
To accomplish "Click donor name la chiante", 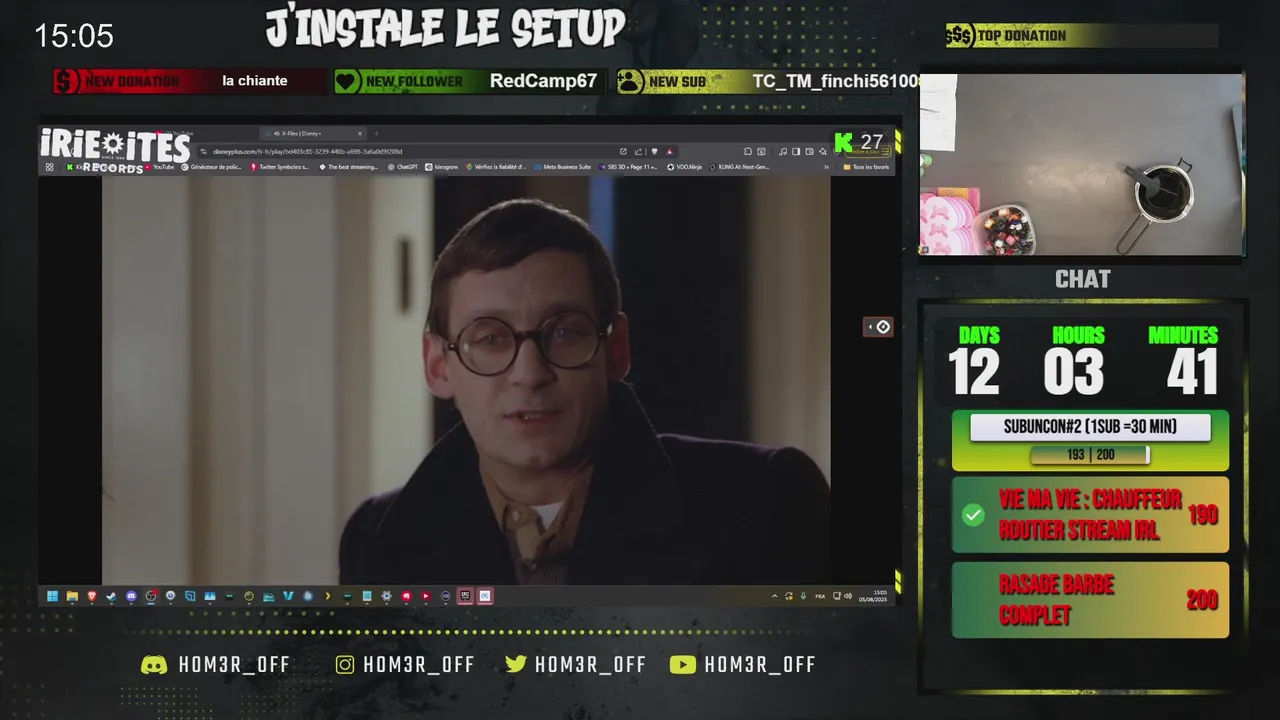I will (x=255, y=81).
